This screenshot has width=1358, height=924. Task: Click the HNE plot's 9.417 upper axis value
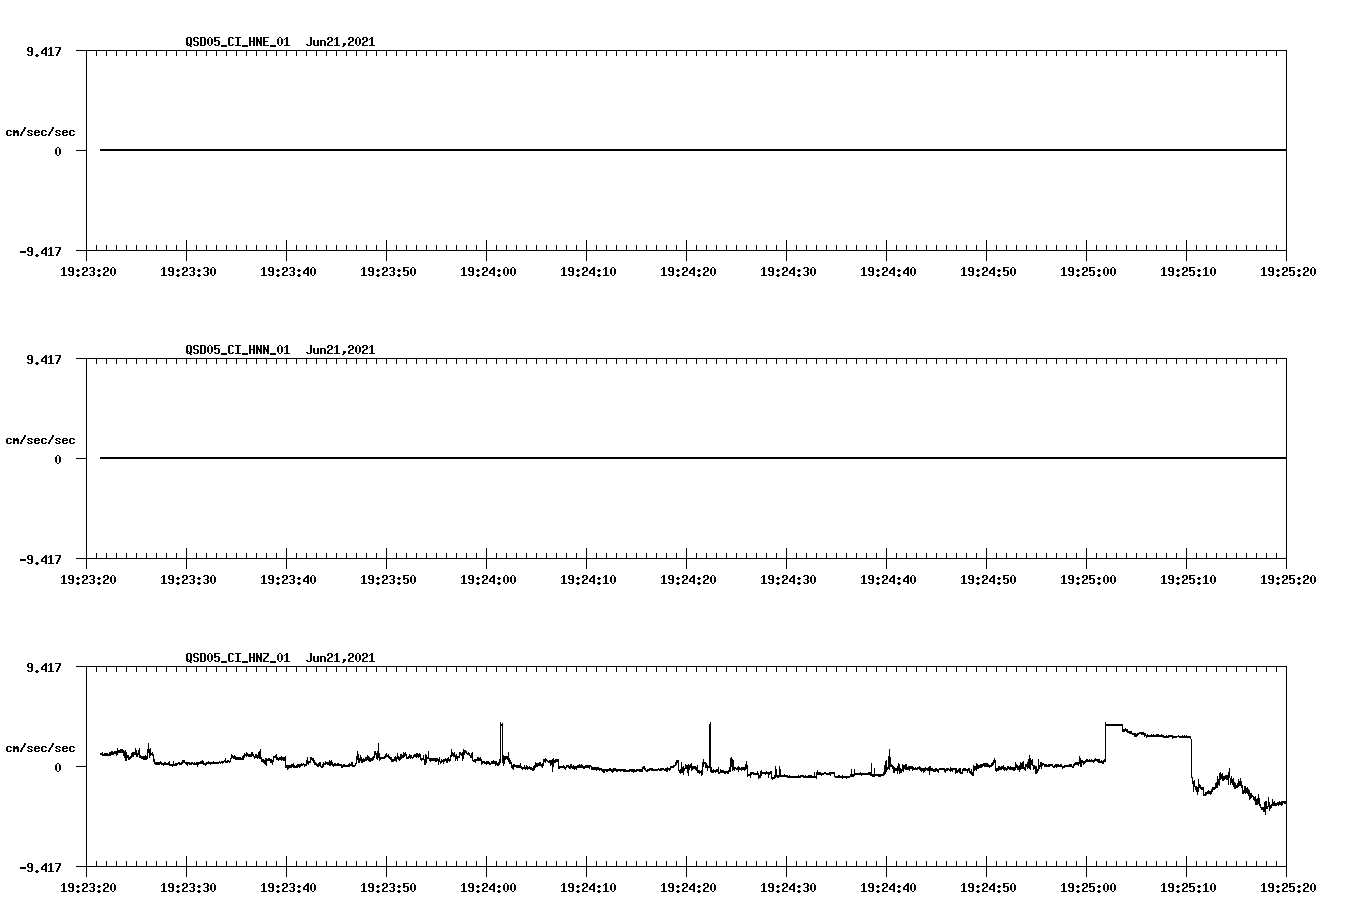point(44,51)
